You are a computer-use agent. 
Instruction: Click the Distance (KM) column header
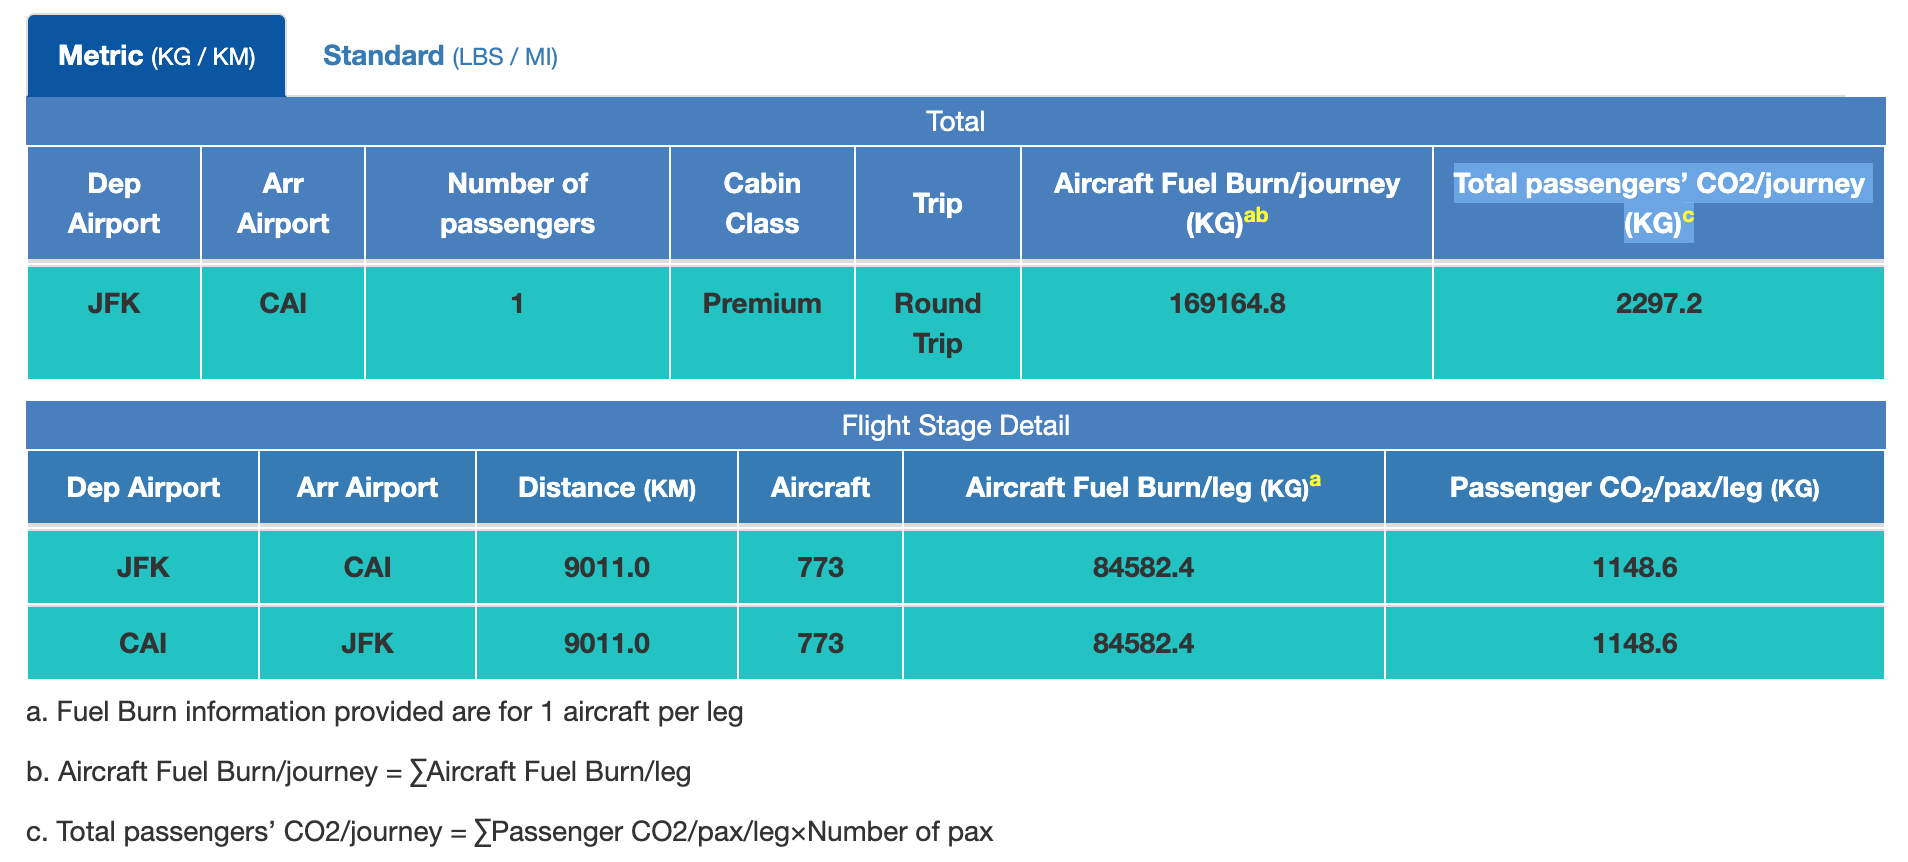607,488
